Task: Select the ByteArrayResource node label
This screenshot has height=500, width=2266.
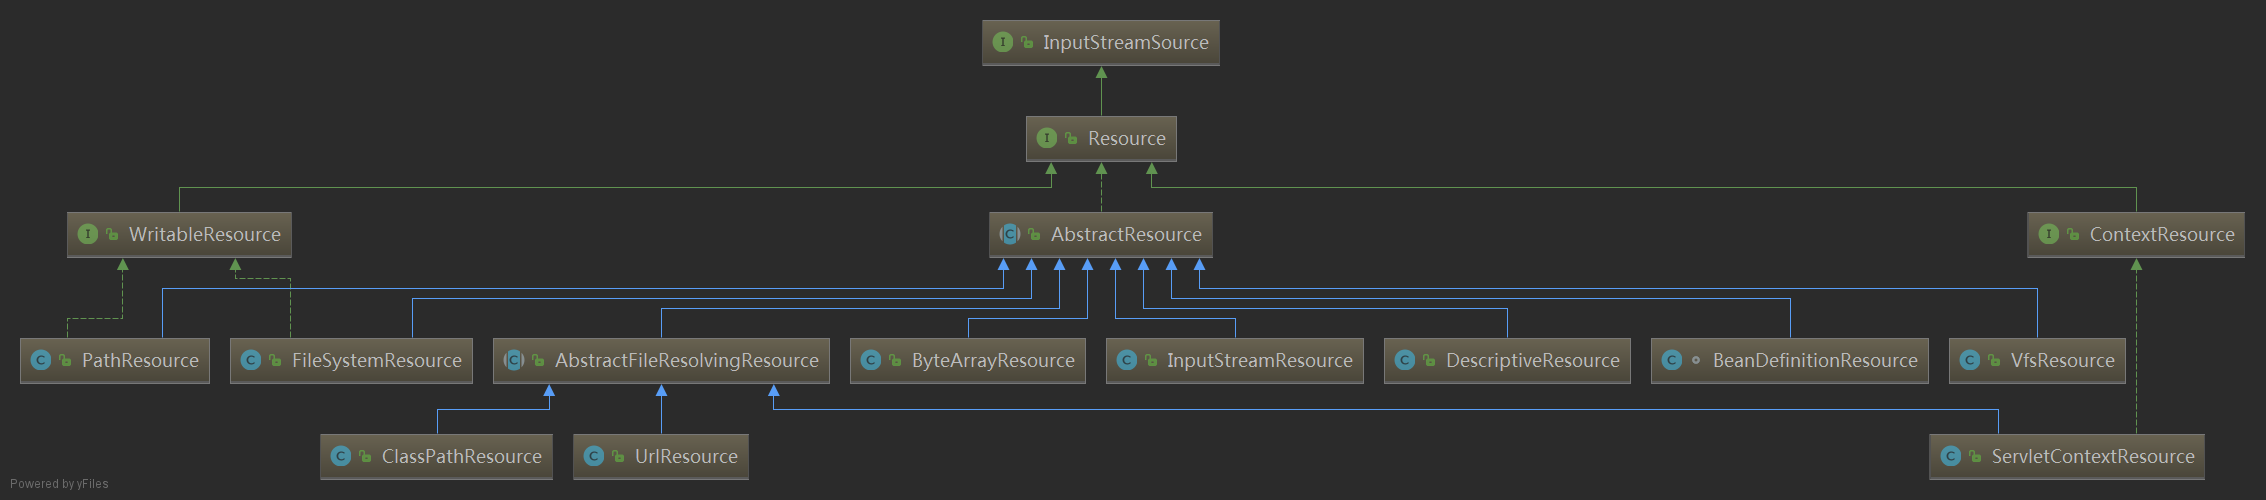Action: [993, 360]
